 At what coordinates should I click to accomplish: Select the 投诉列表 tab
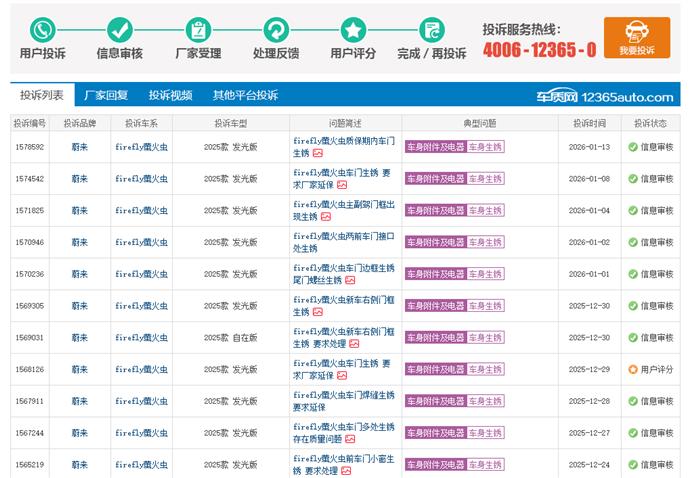(42, 96)
